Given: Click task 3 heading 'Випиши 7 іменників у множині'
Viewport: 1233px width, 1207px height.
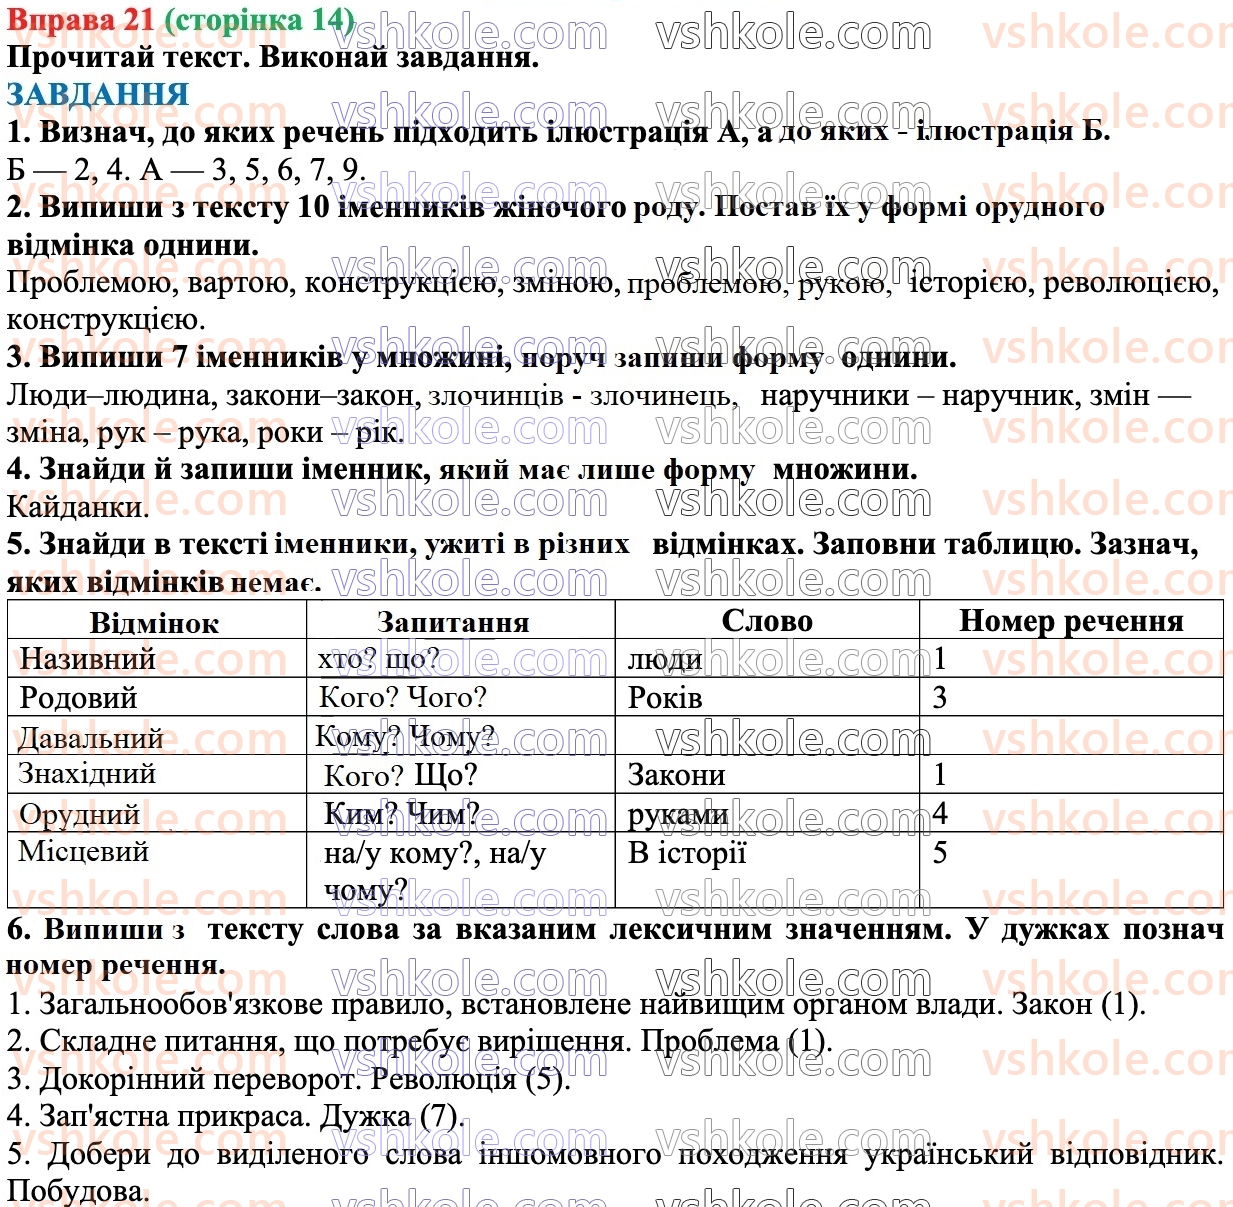Looking at the screenshot, I should point(276,357).
